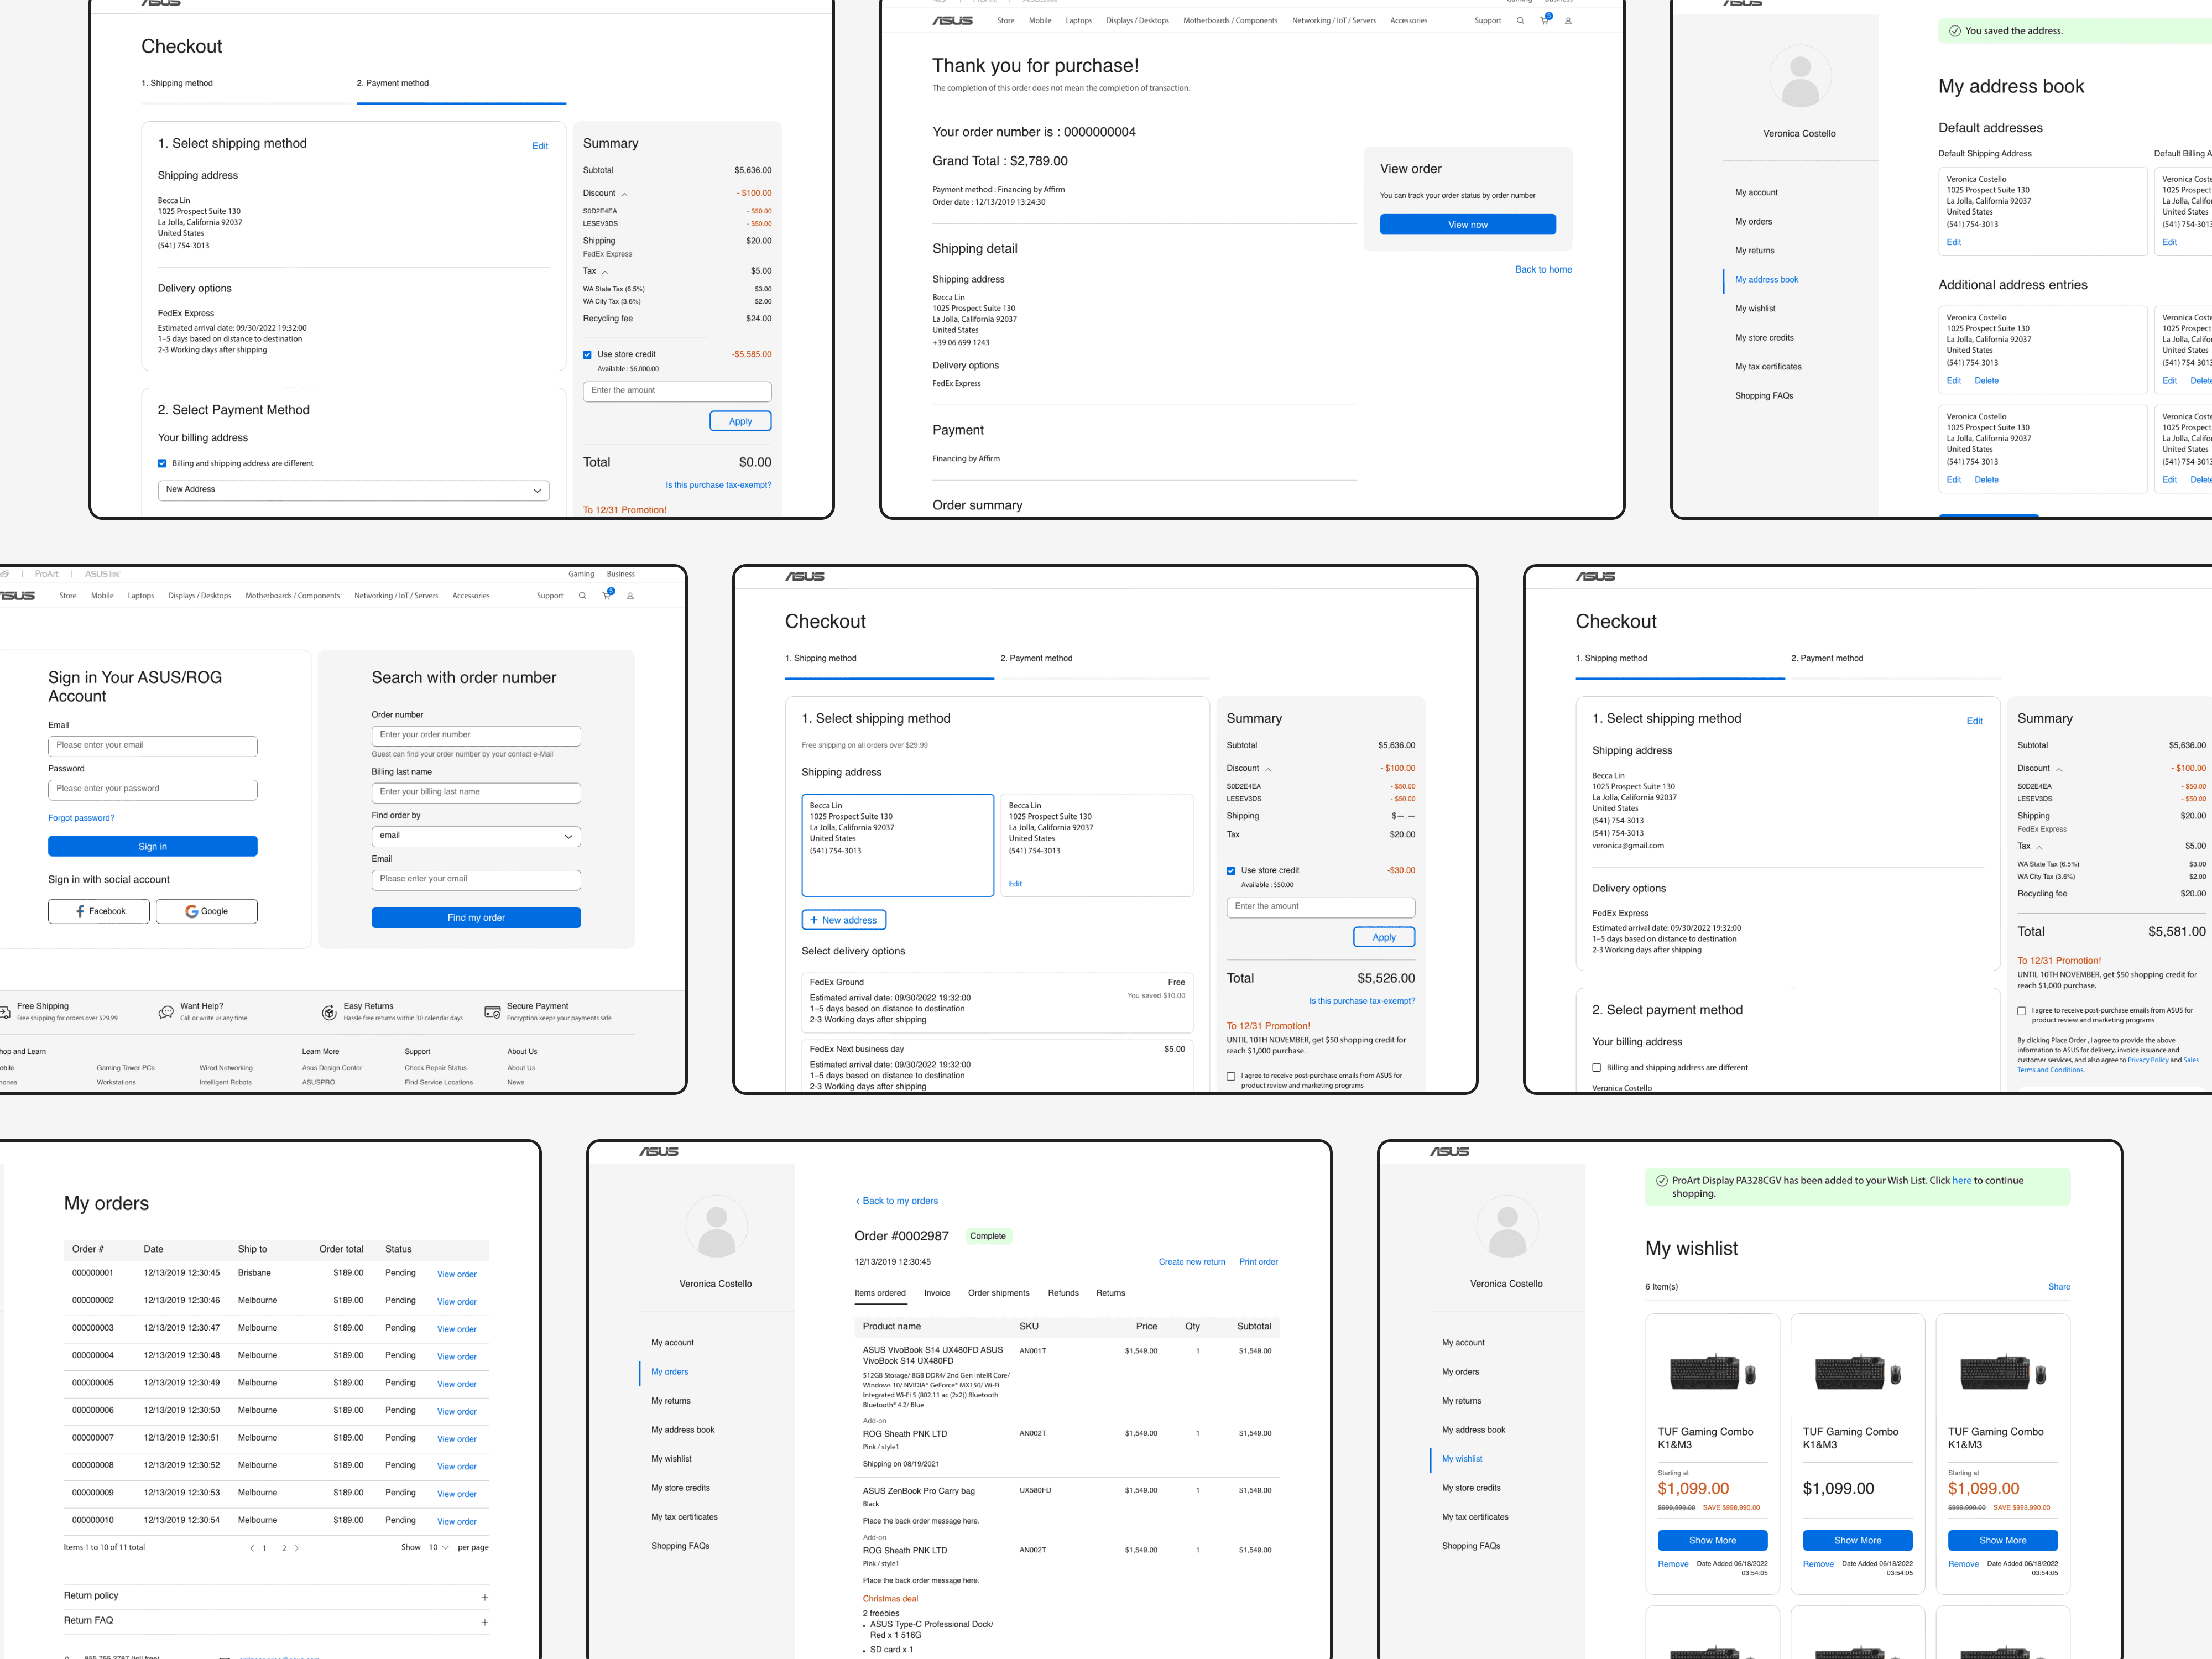
Task: Open Laptops menu on Thank you page
Action: (x=1079, y=21)
